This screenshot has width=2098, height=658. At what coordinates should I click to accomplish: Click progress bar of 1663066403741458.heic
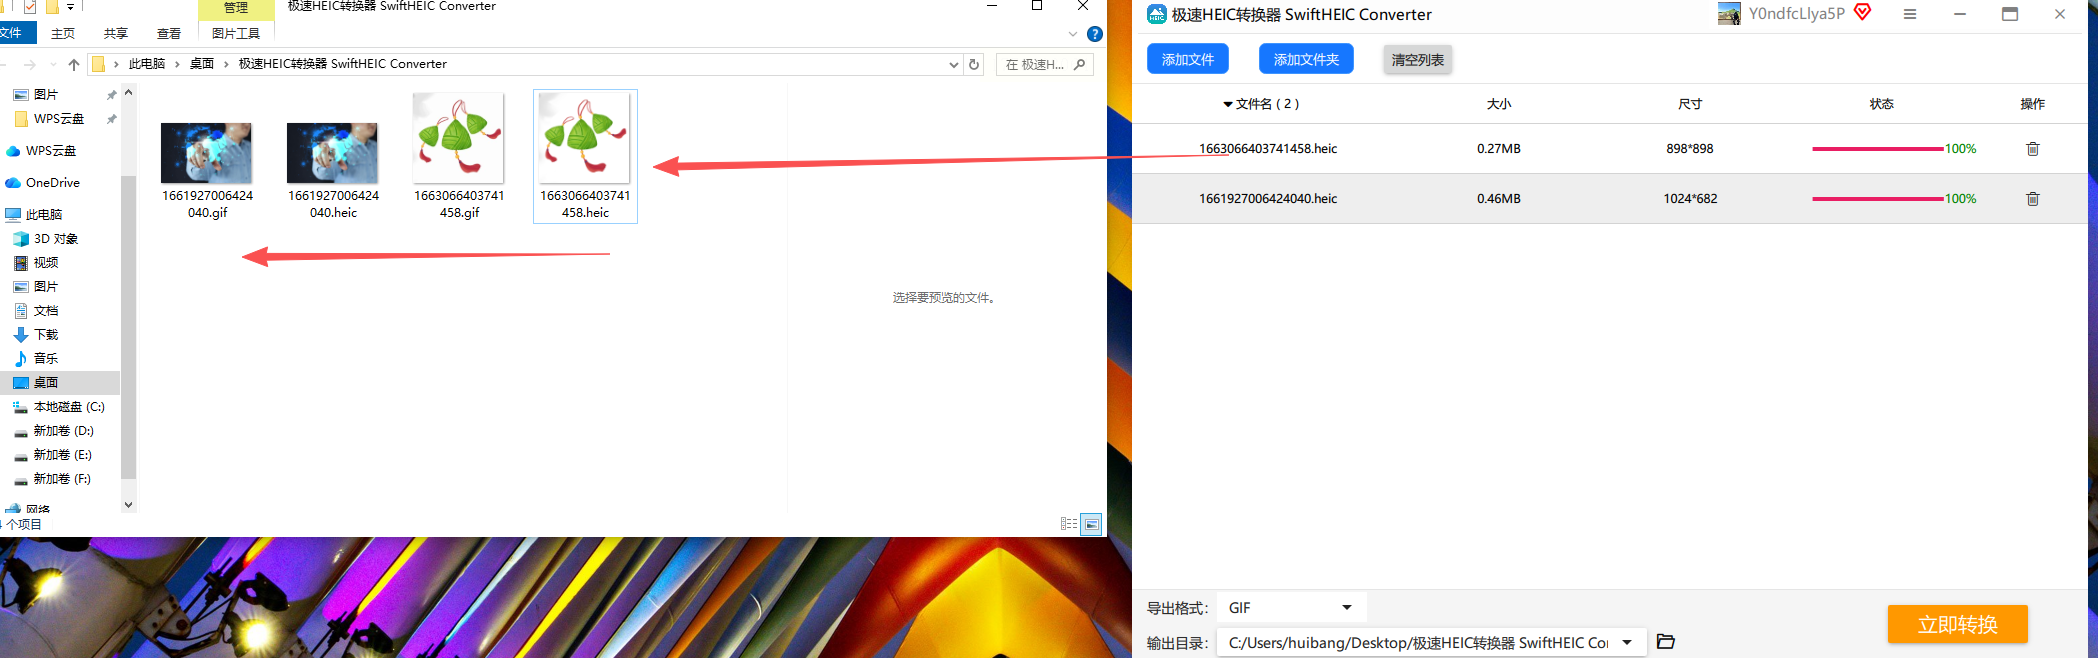tap(1878, 149)
